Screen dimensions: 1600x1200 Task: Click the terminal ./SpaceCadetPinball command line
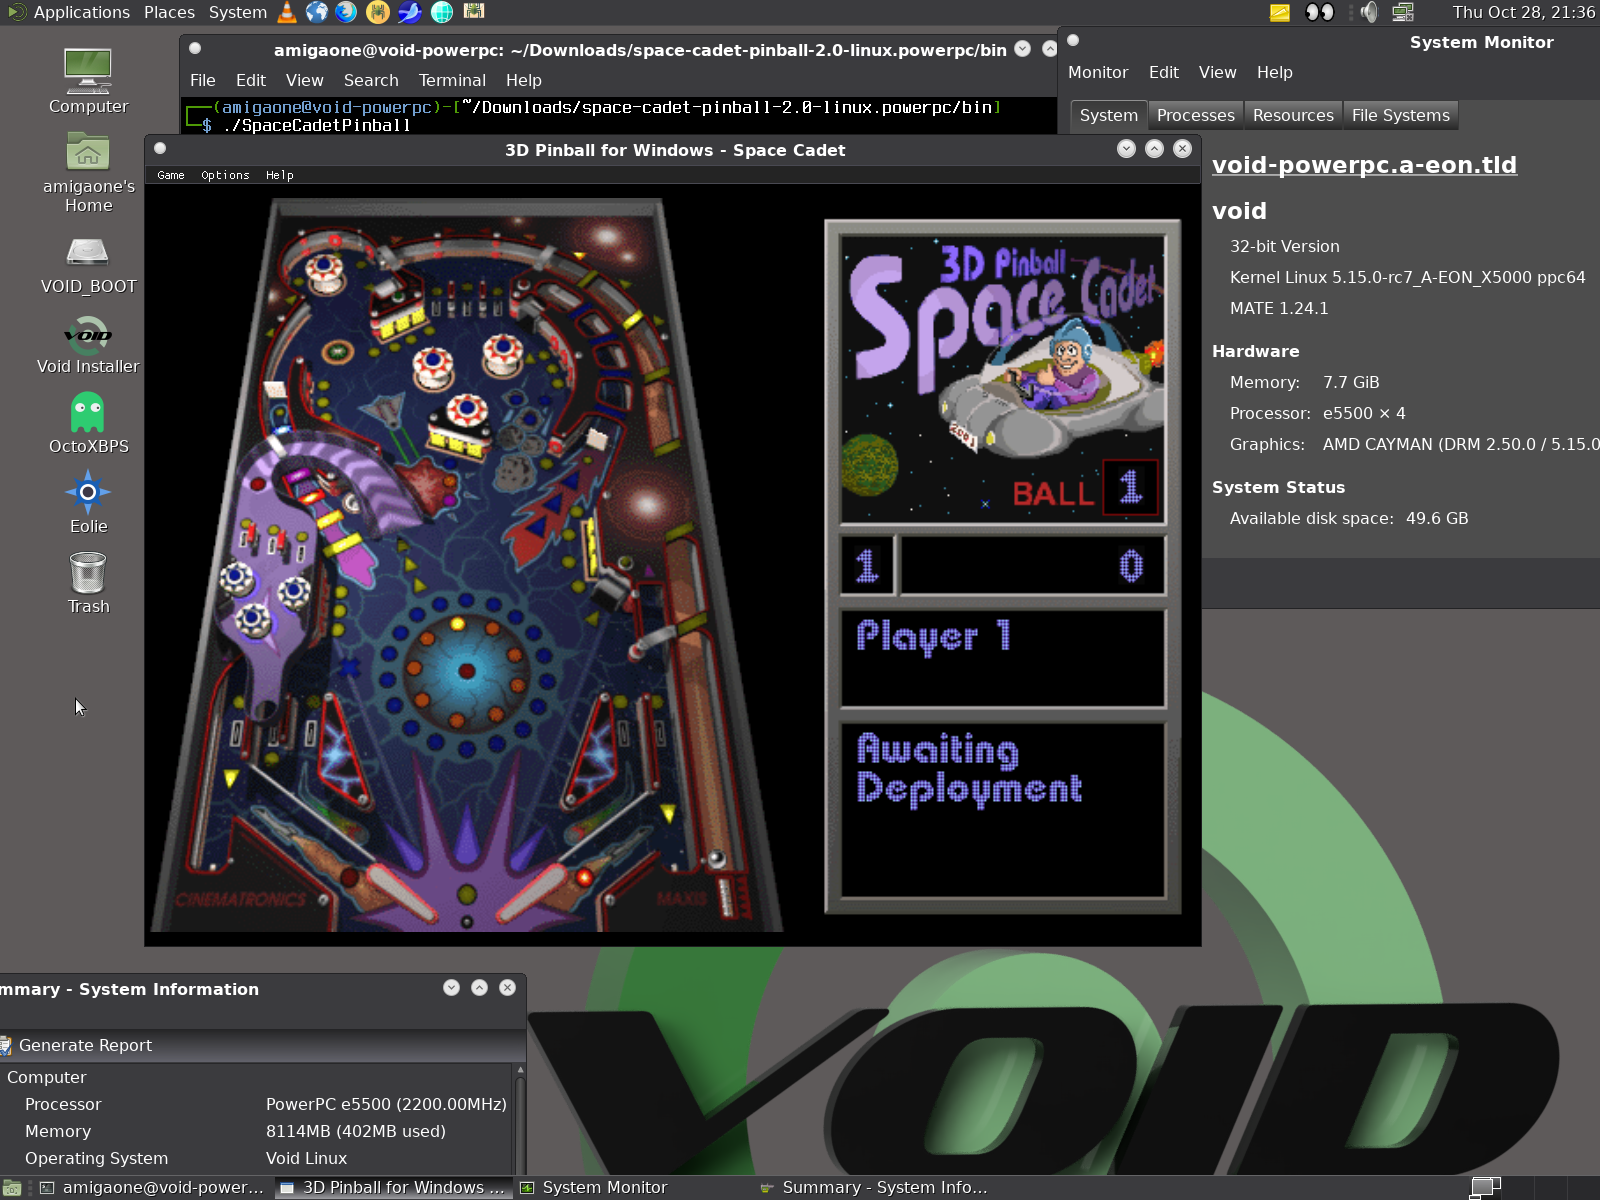[x=317, y=125]
